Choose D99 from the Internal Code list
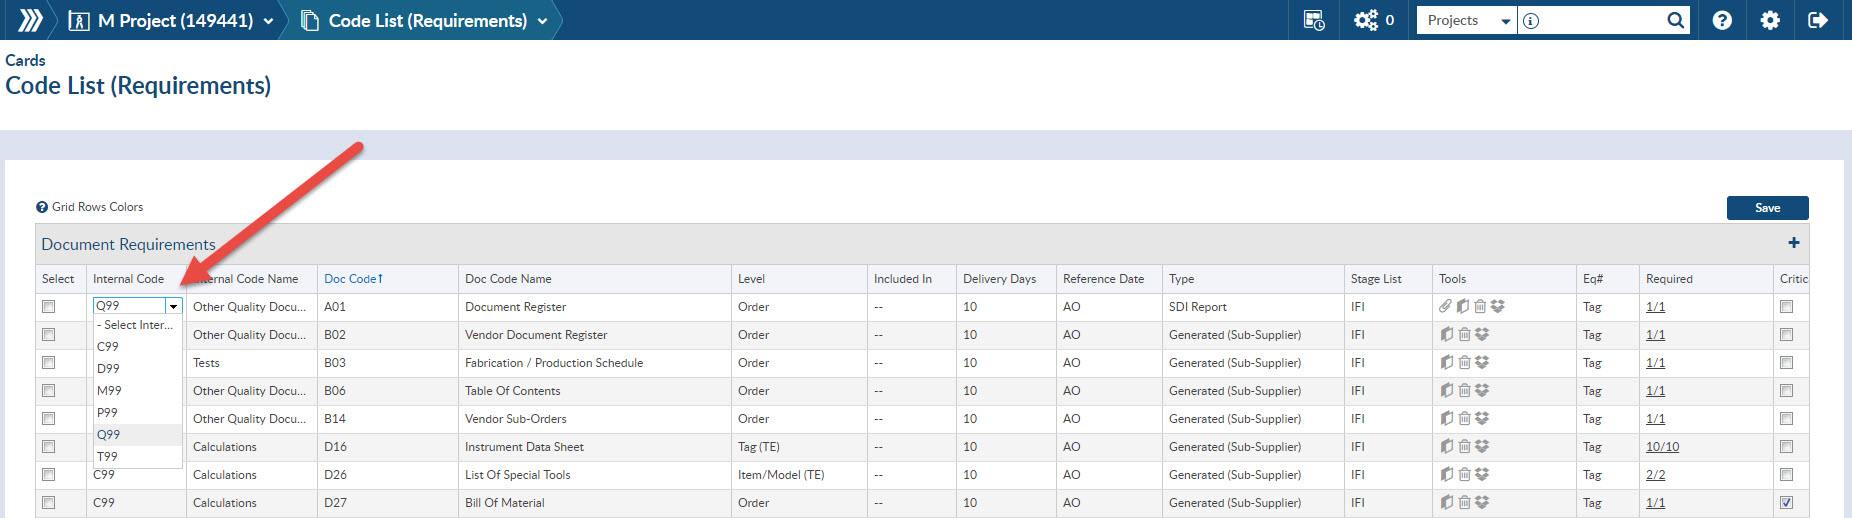This screenshot has width=1852, height=518. [138, 369]
